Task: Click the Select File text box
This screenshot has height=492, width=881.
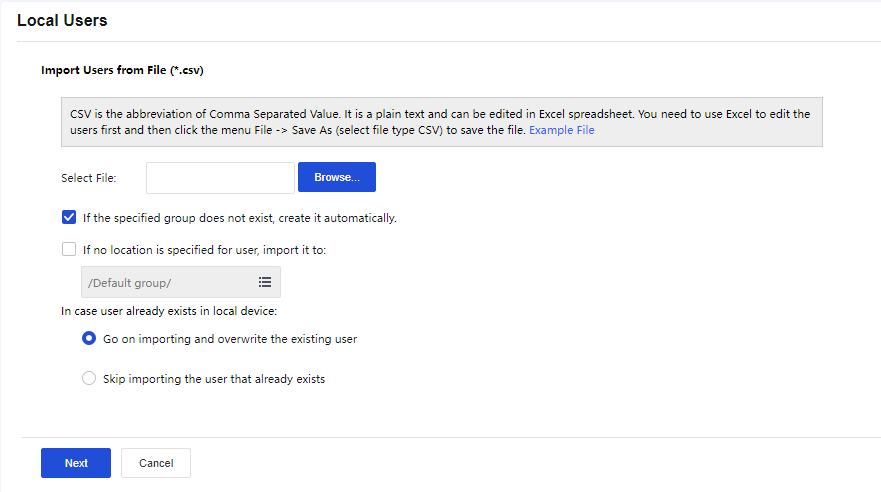Action: [220, 178]
